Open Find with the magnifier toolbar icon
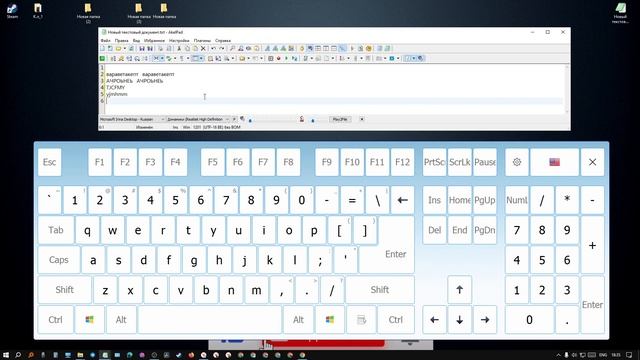 232,49
